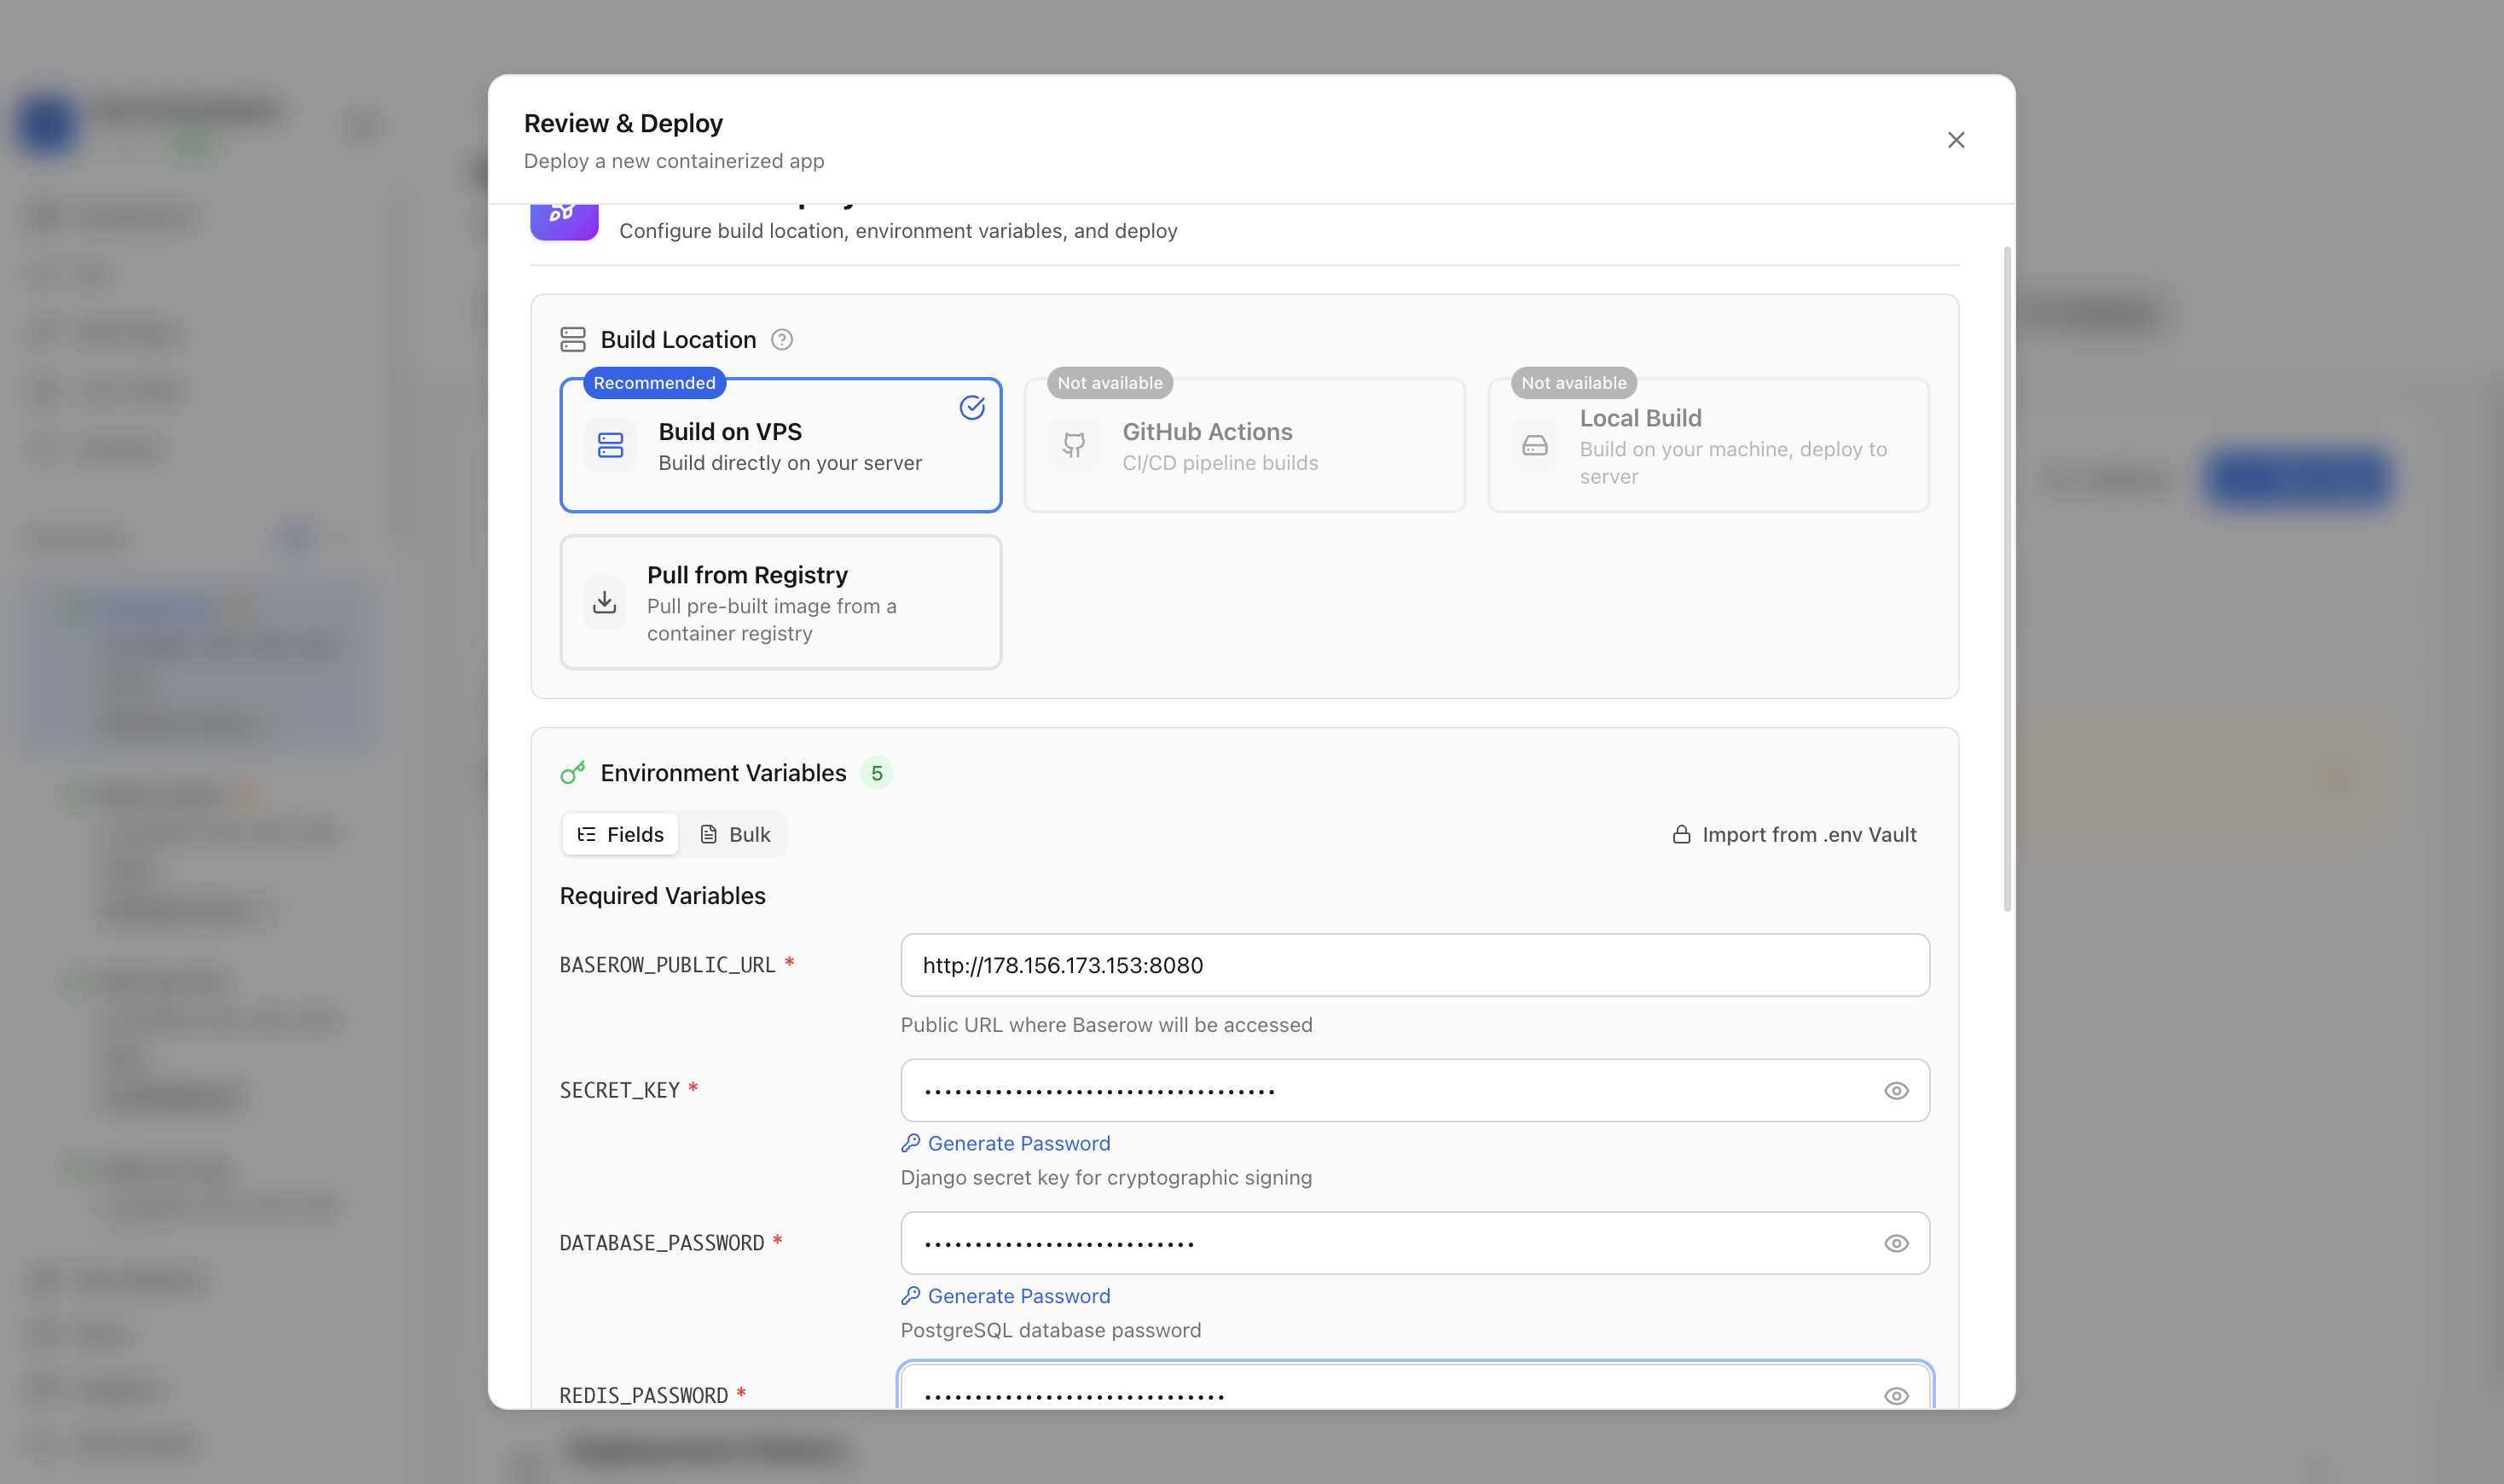Click the Not available badge on Local Build
2504x1484 pixels.
[x=1574, y=383]
